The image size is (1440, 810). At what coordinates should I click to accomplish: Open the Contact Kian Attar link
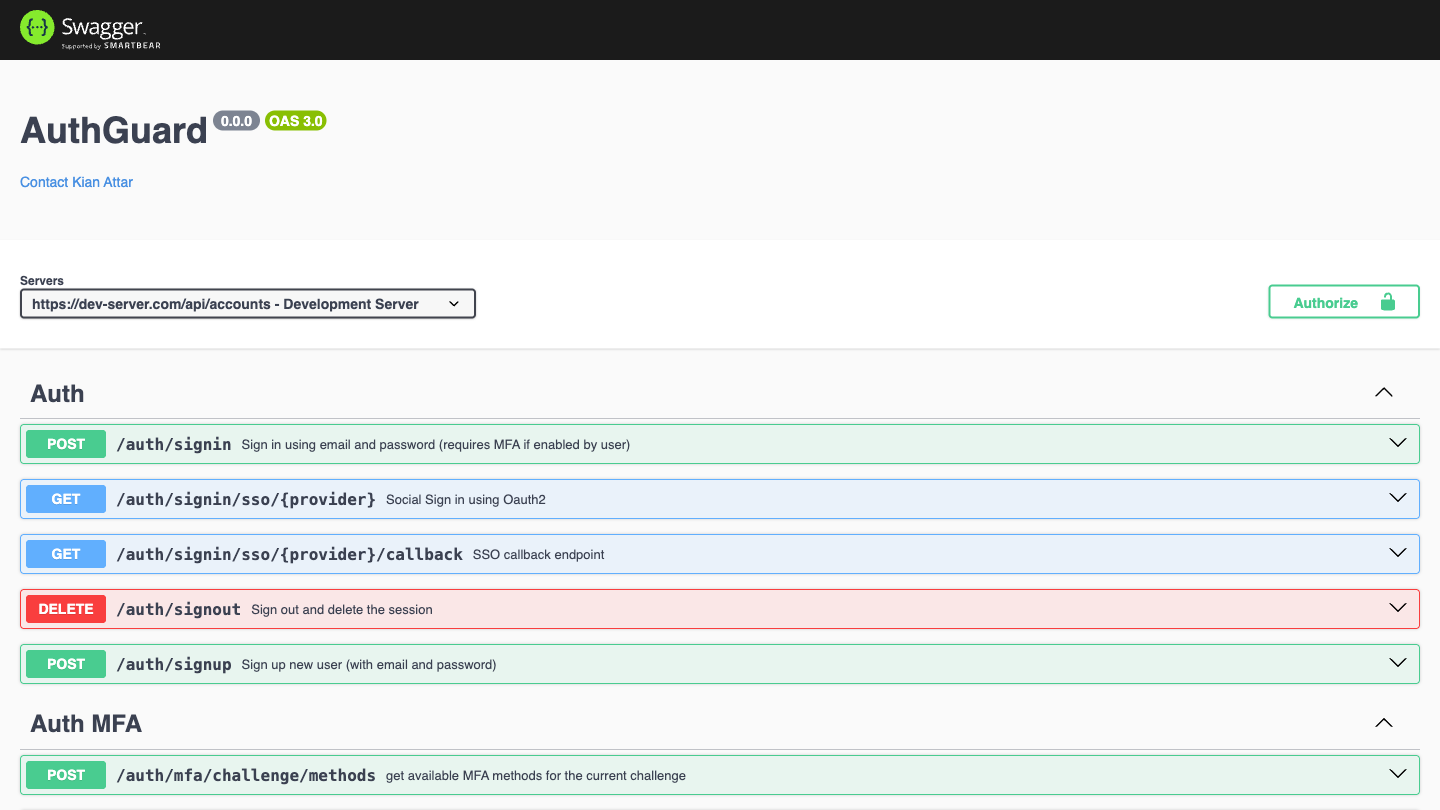point(76,182)
